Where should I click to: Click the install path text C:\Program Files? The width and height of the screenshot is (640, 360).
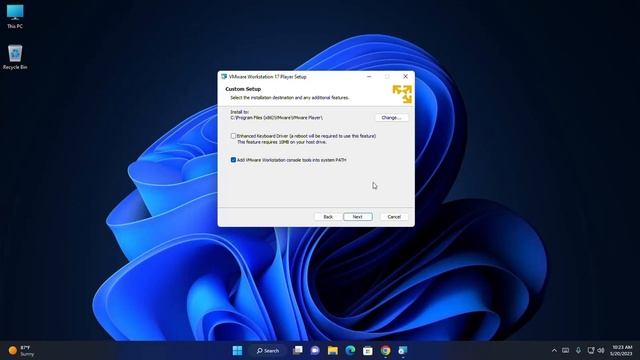pos(276,118)
